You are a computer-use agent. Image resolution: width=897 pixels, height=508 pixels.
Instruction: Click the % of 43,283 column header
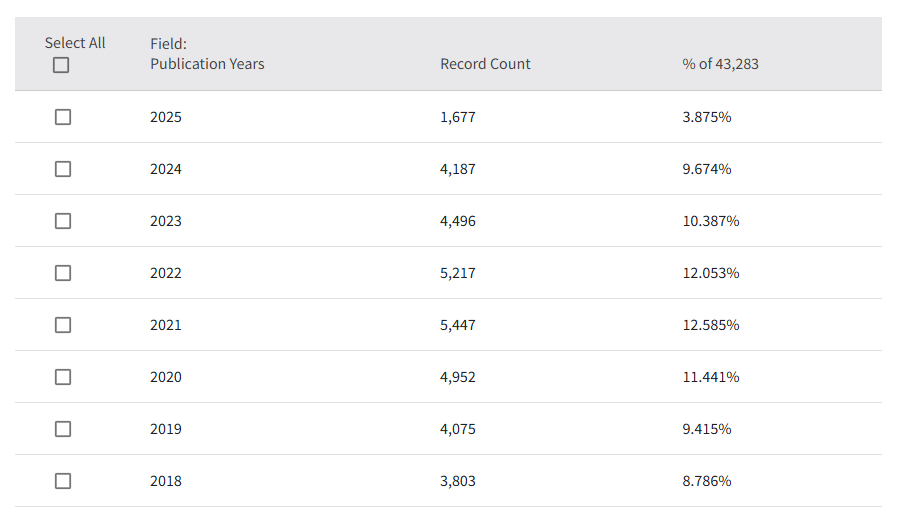pos(720,64)
